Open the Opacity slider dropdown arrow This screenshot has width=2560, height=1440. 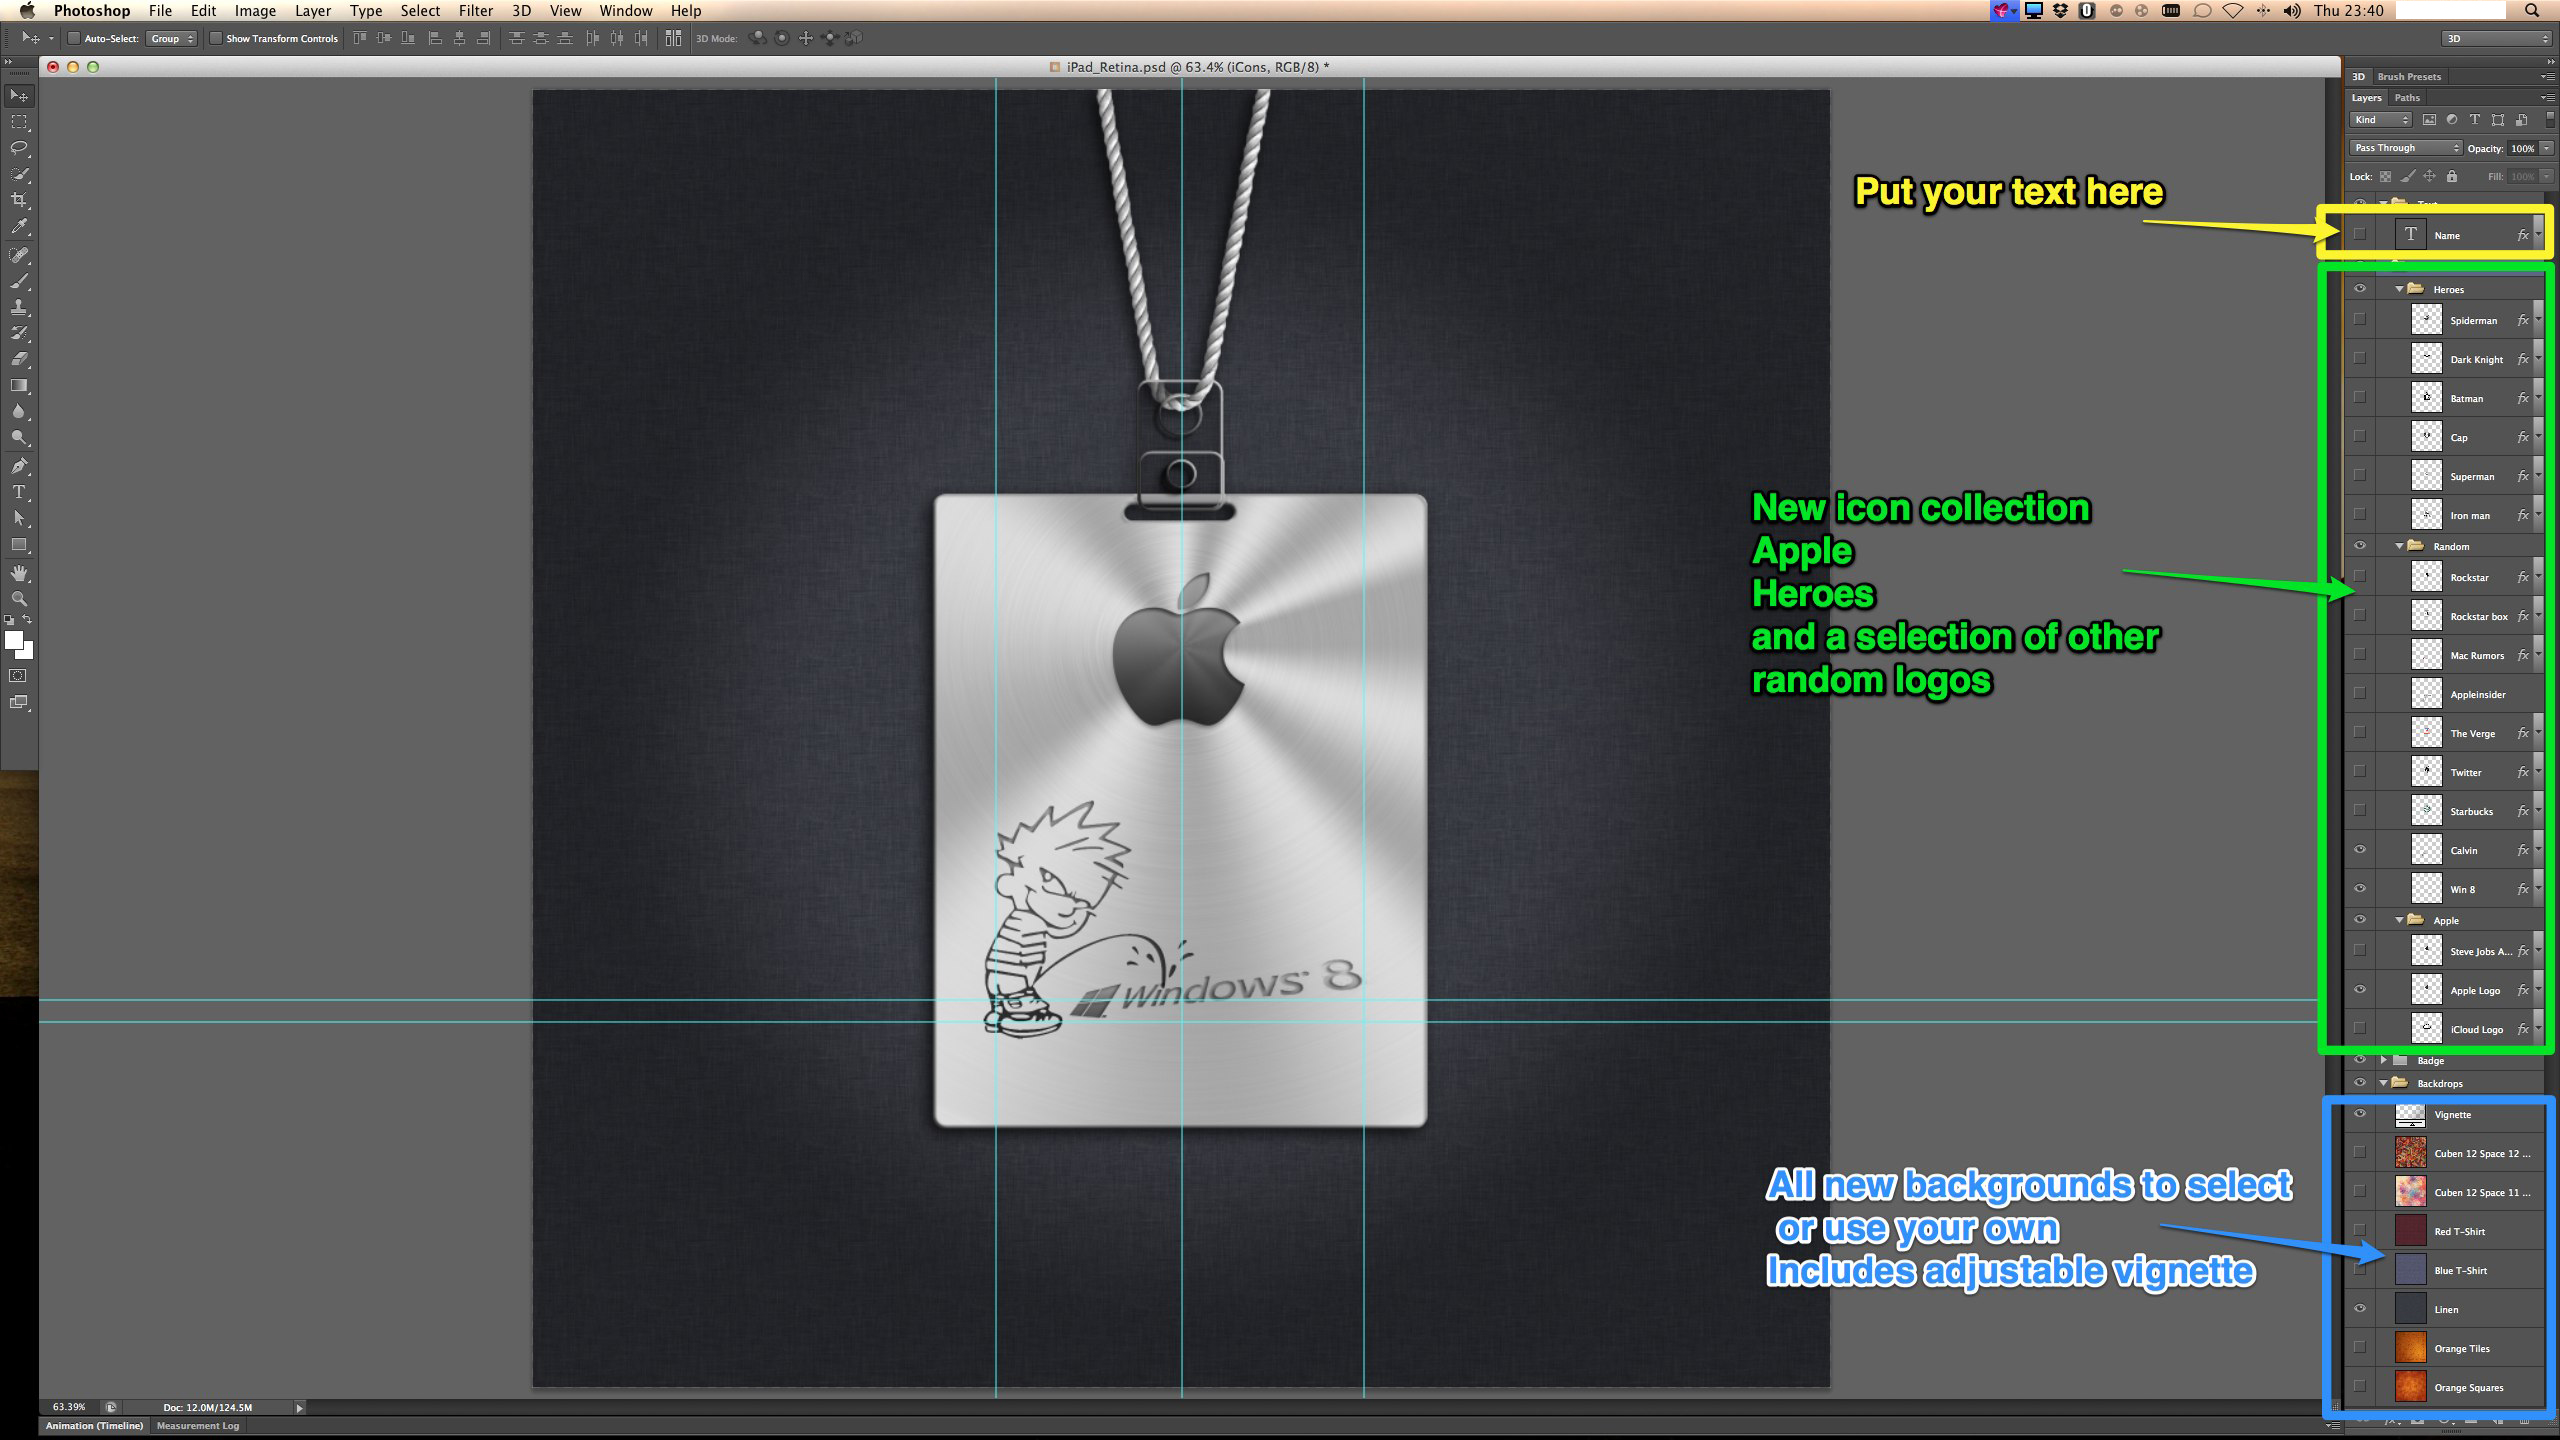pos(2547,148)
